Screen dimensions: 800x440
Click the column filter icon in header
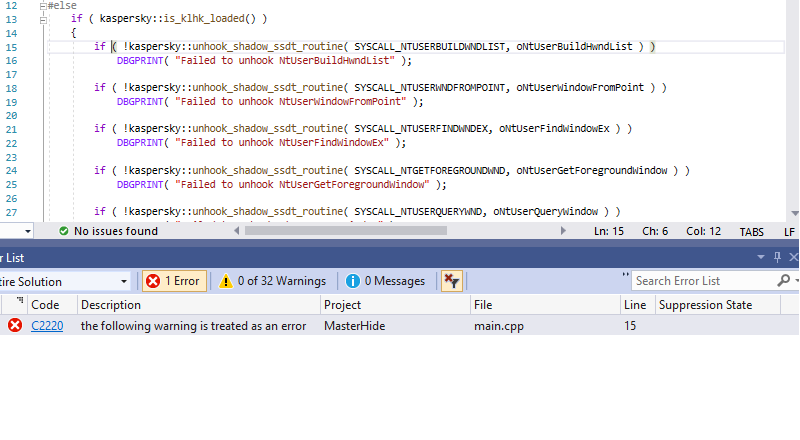(x=19, y=300)
